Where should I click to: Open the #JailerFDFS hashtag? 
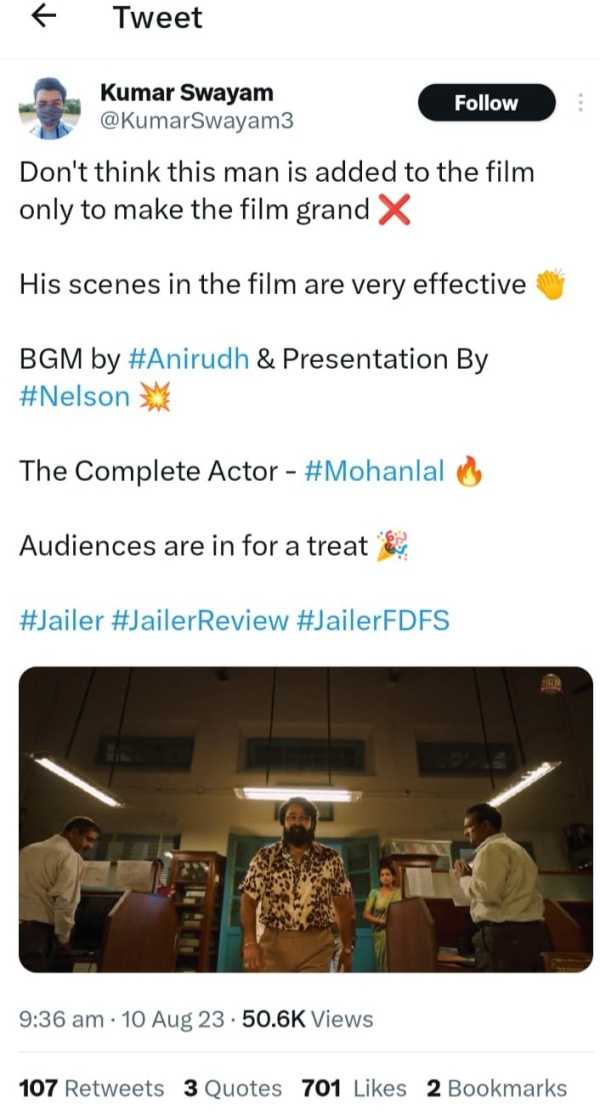point(373,620)
